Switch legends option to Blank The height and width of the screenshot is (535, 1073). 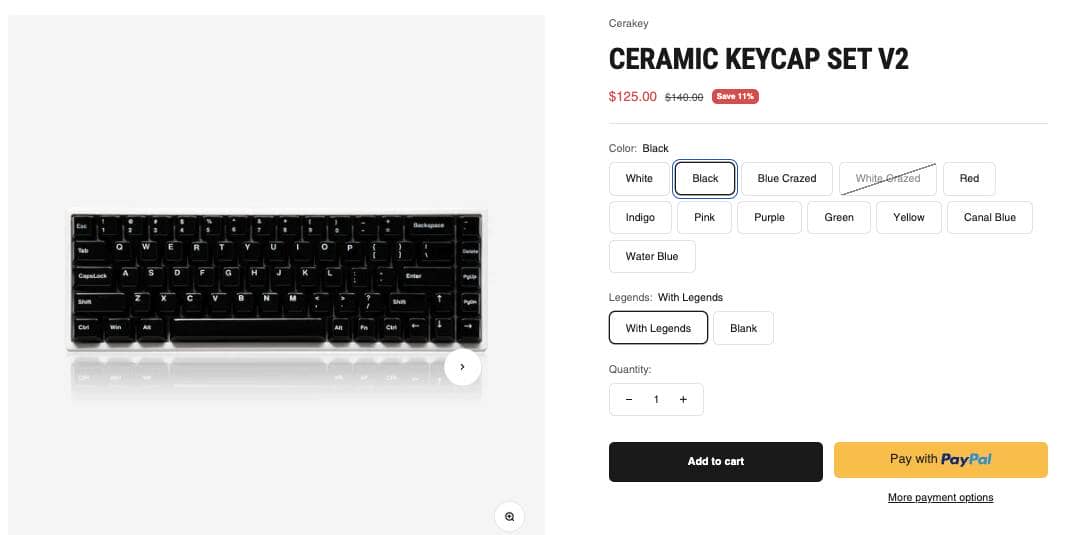(743, 329)
